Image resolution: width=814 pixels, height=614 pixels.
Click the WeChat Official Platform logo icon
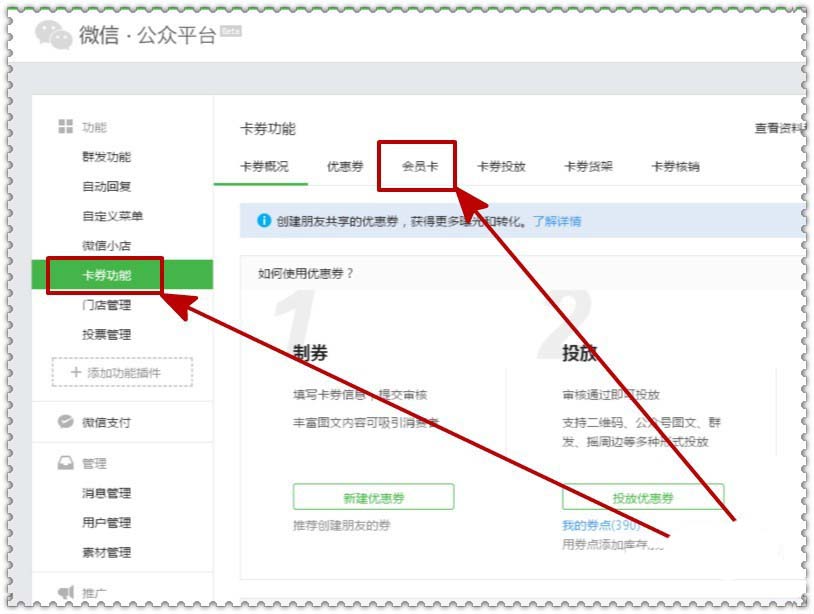click(x=51, y=31)
